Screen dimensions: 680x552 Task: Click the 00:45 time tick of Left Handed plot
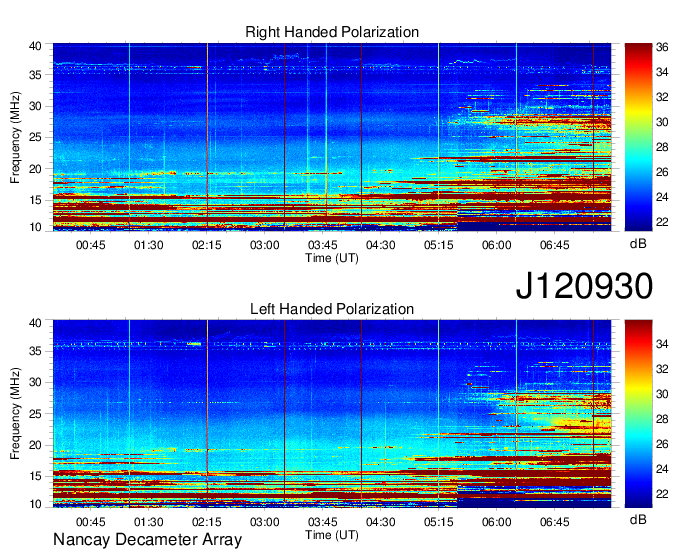pos(91,522)
